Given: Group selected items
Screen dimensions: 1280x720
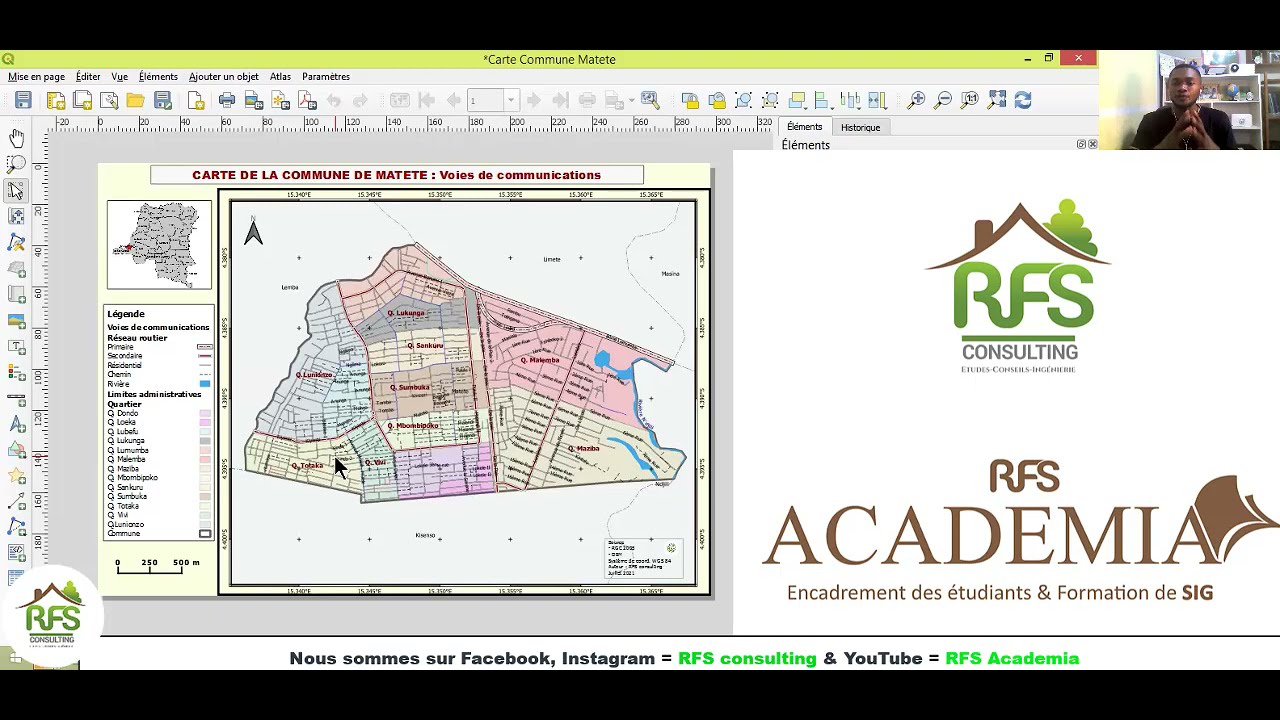Looking at the screenshot, I should (x=744, y=100).
